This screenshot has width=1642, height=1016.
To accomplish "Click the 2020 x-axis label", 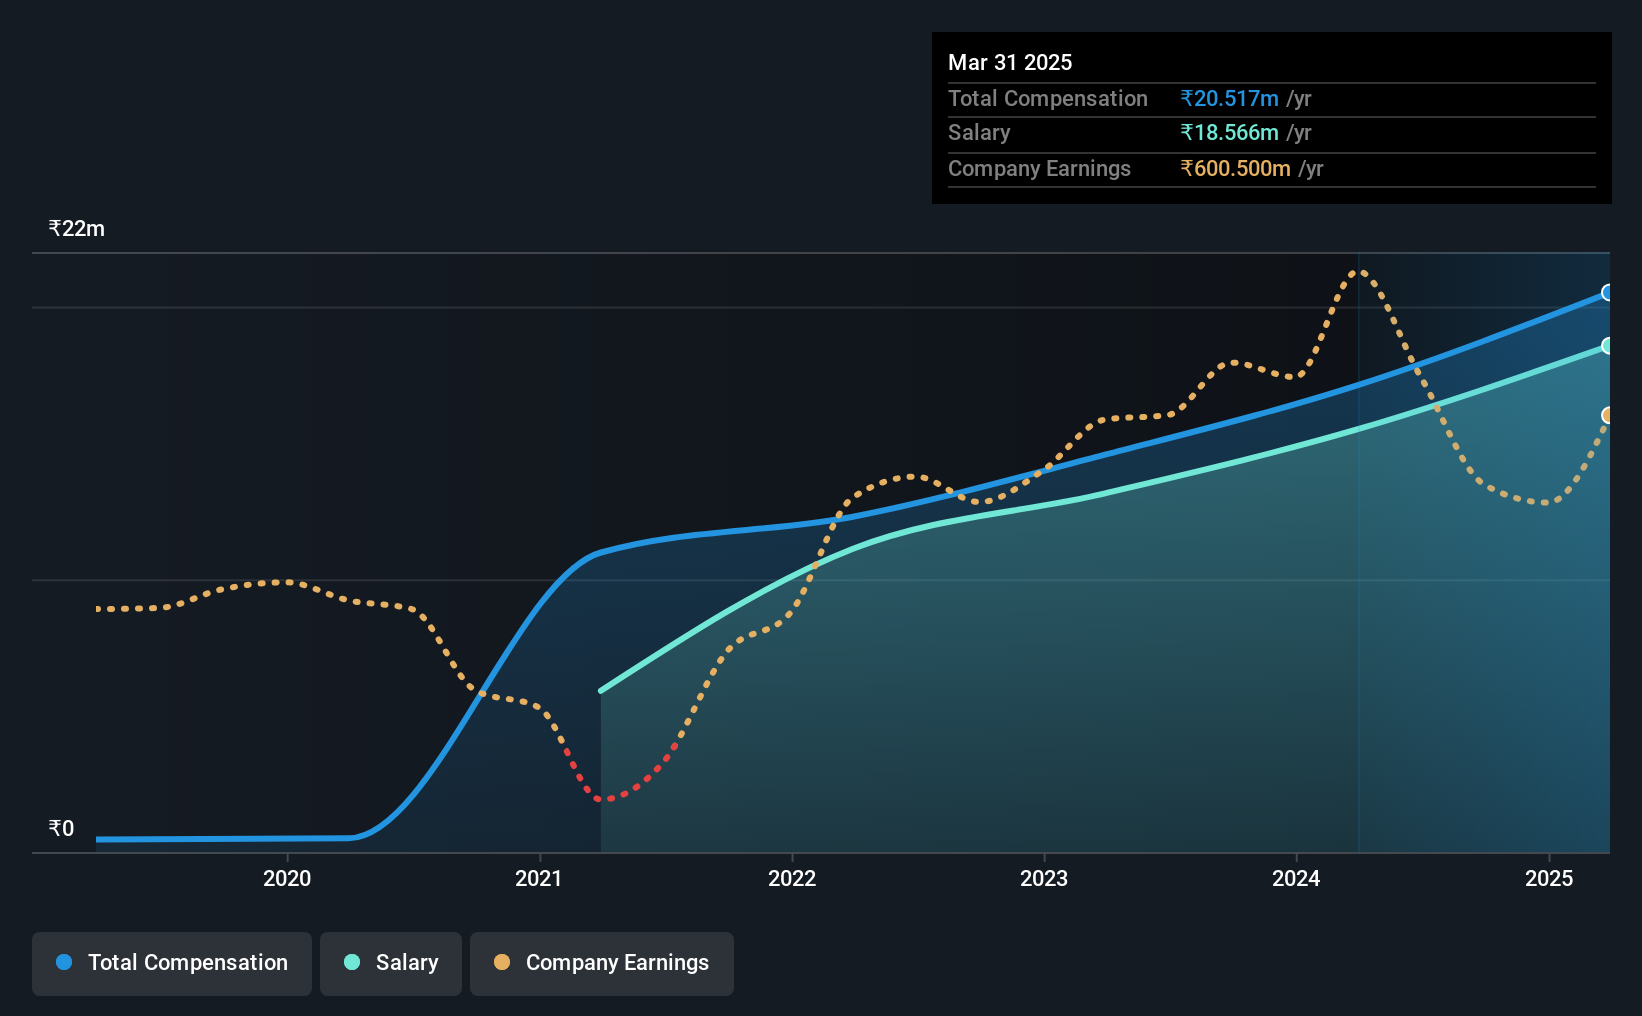I will tap(287, 878).
